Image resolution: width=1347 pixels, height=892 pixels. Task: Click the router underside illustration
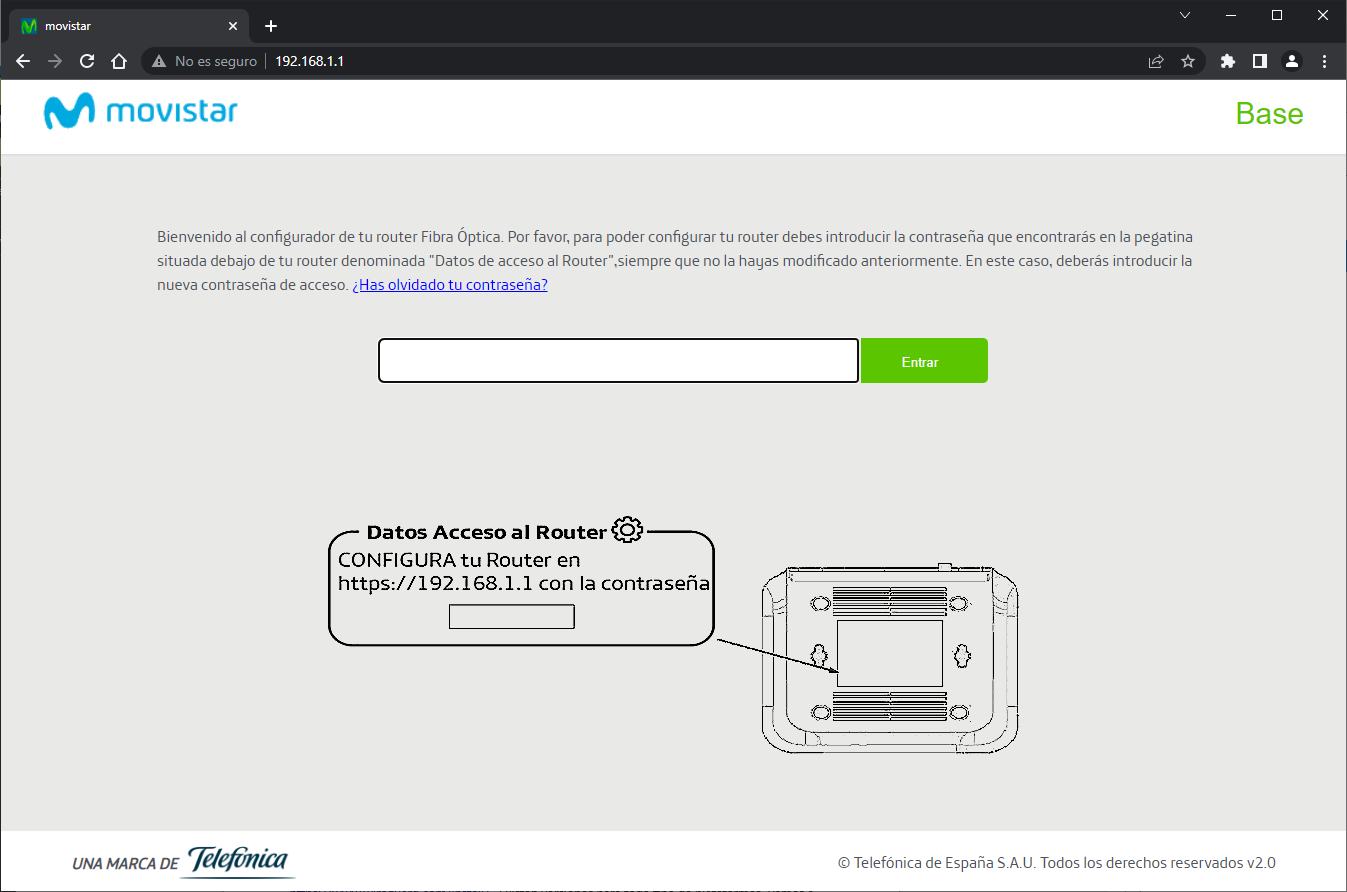(890, 657)
